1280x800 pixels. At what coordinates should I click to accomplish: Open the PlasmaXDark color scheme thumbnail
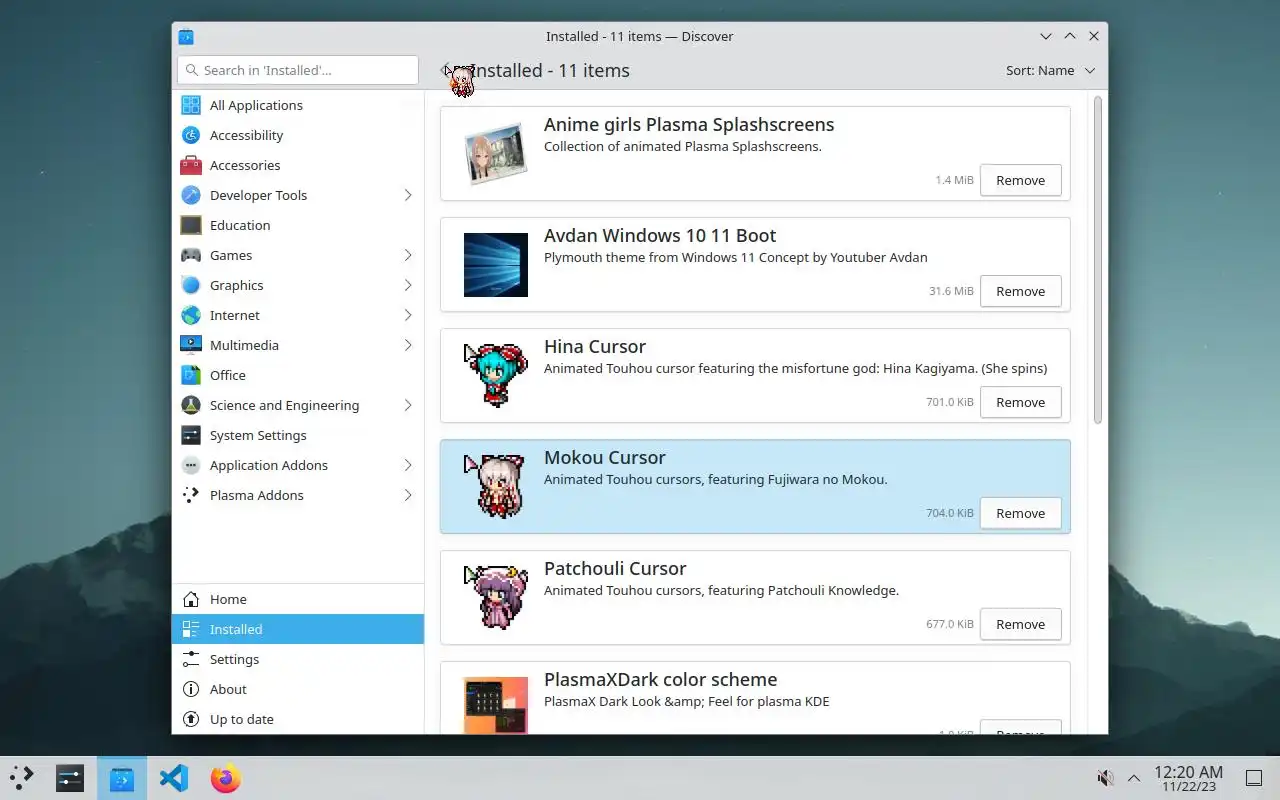pos(496,705)
